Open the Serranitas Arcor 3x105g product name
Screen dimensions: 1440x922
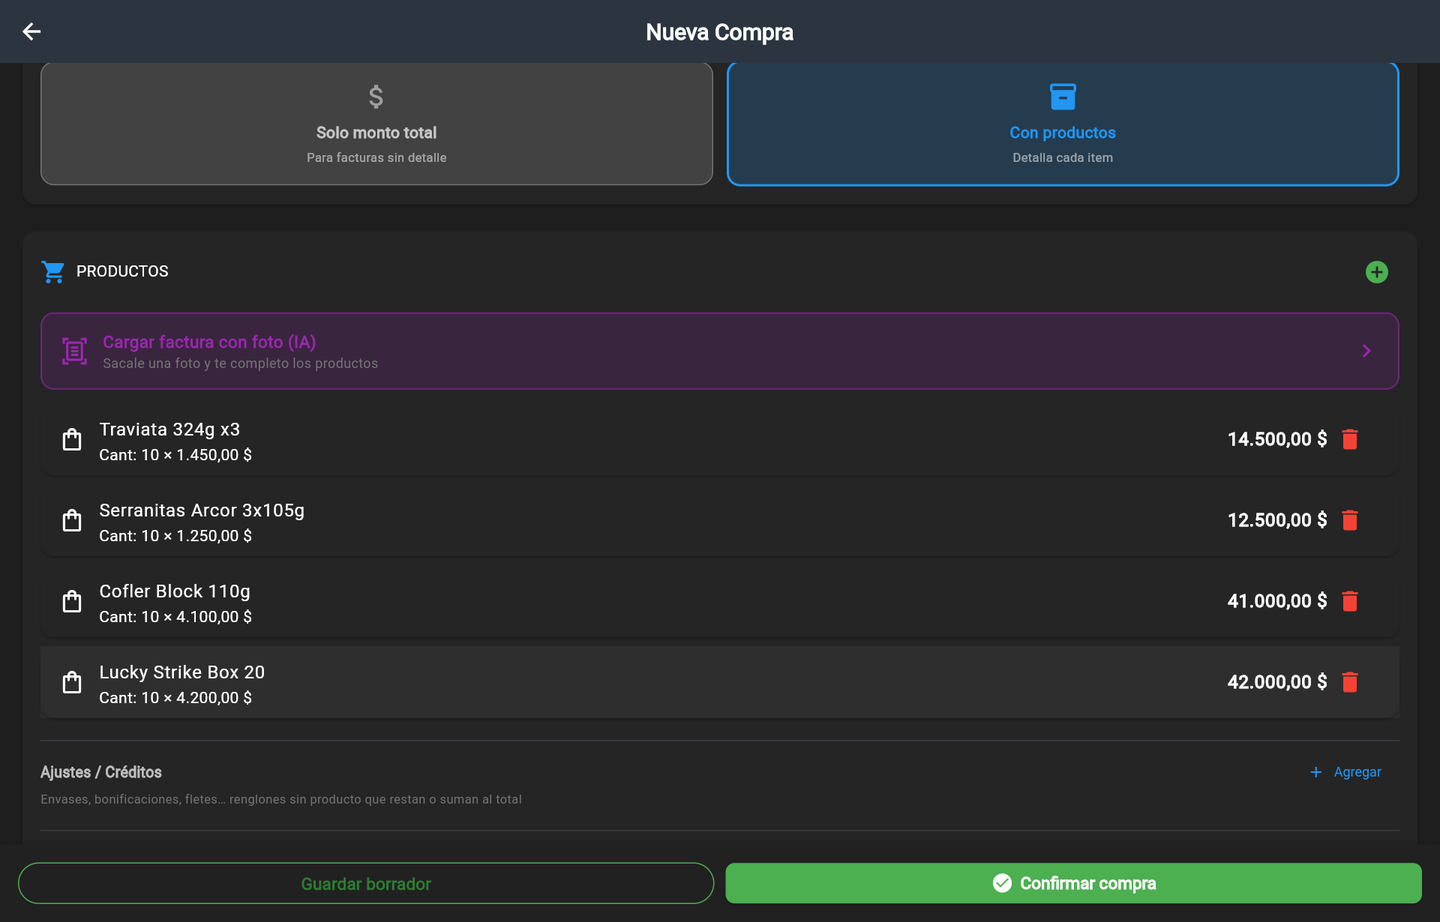(202, 510)
